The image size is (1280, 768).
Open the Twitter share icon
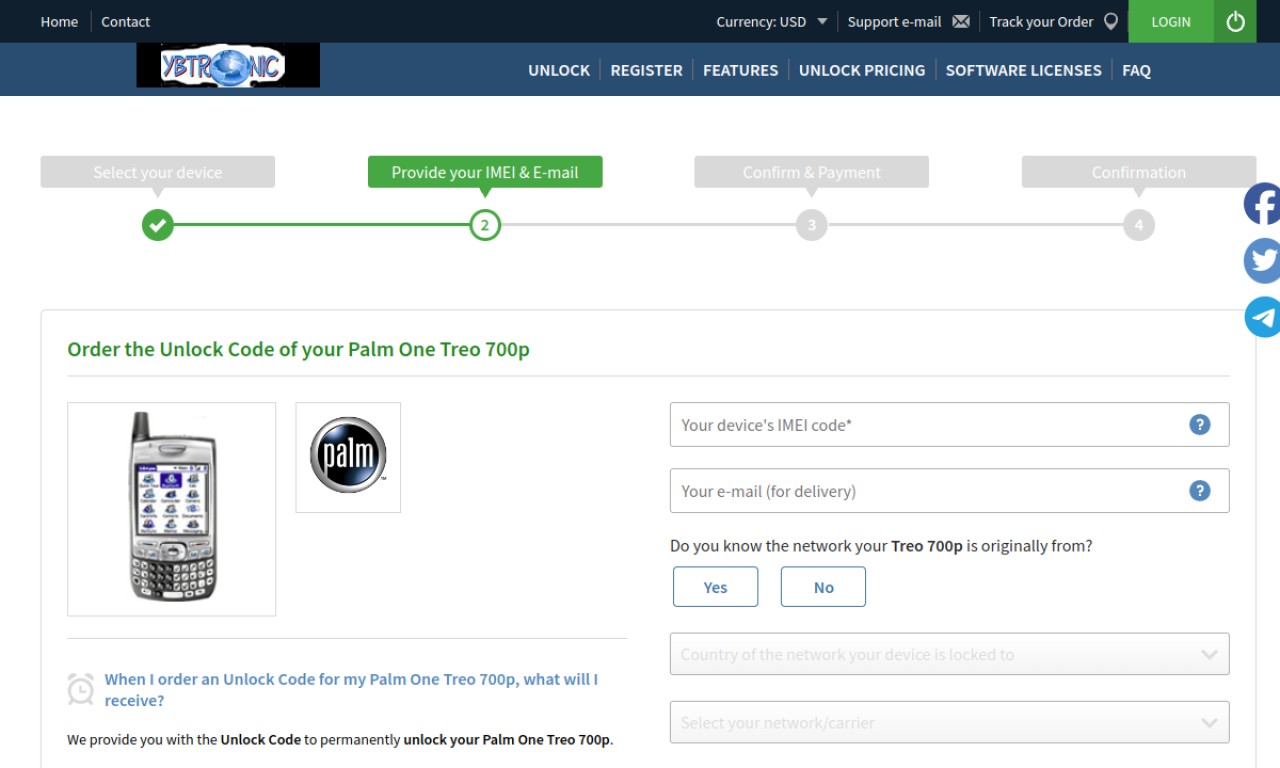point(1263,261)
